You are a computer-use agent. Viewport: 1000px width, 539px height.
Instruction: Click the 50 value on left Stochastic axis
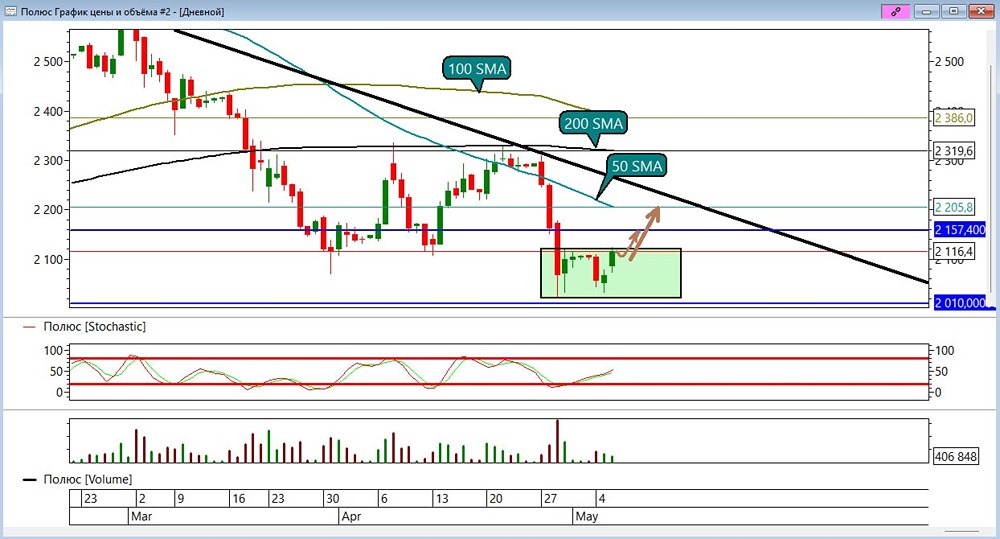pyautogui.click(x=56, y=371)
